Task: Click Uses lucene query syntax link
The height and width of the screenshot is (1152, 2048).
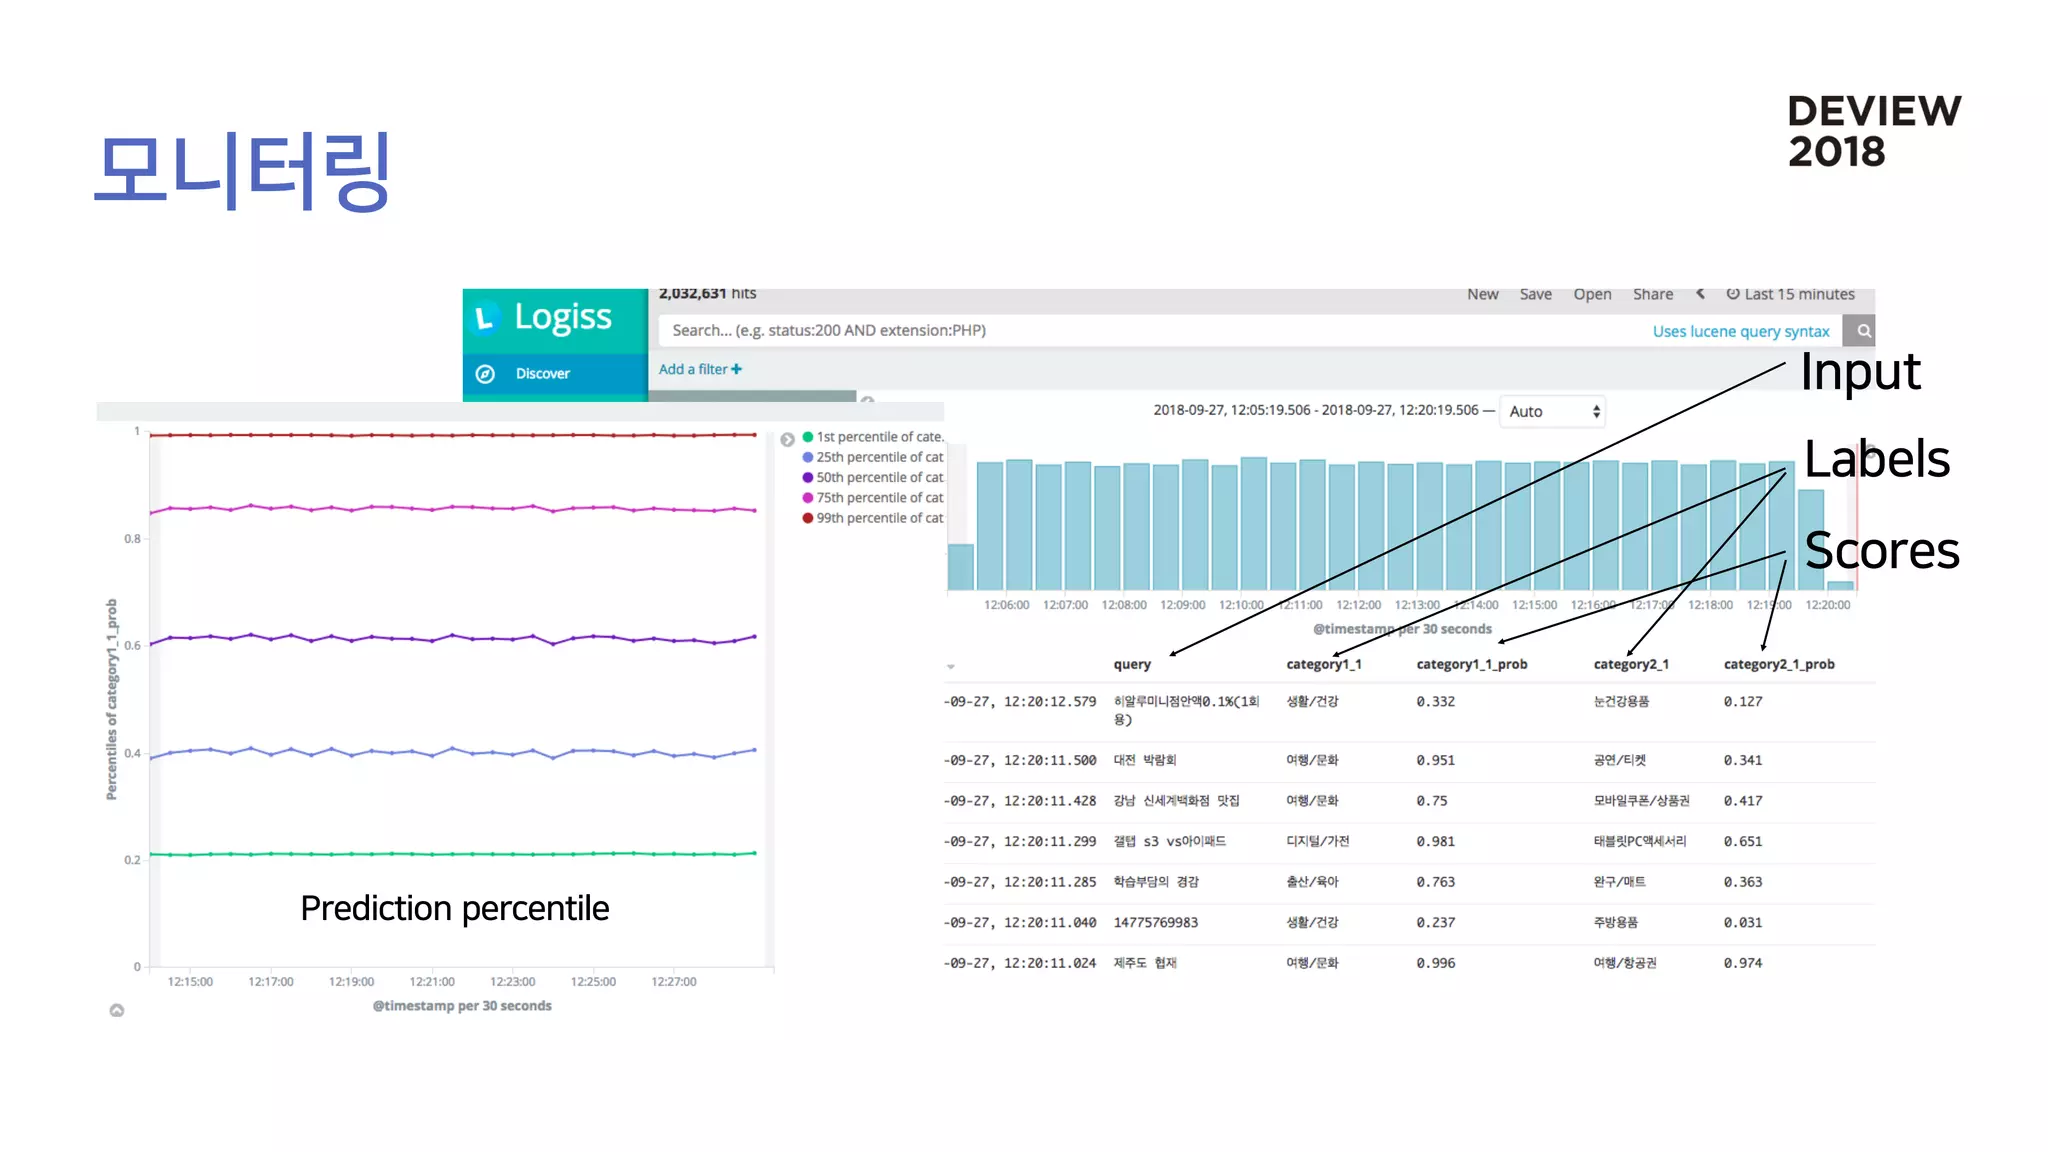Action: tap(1740, 331)
